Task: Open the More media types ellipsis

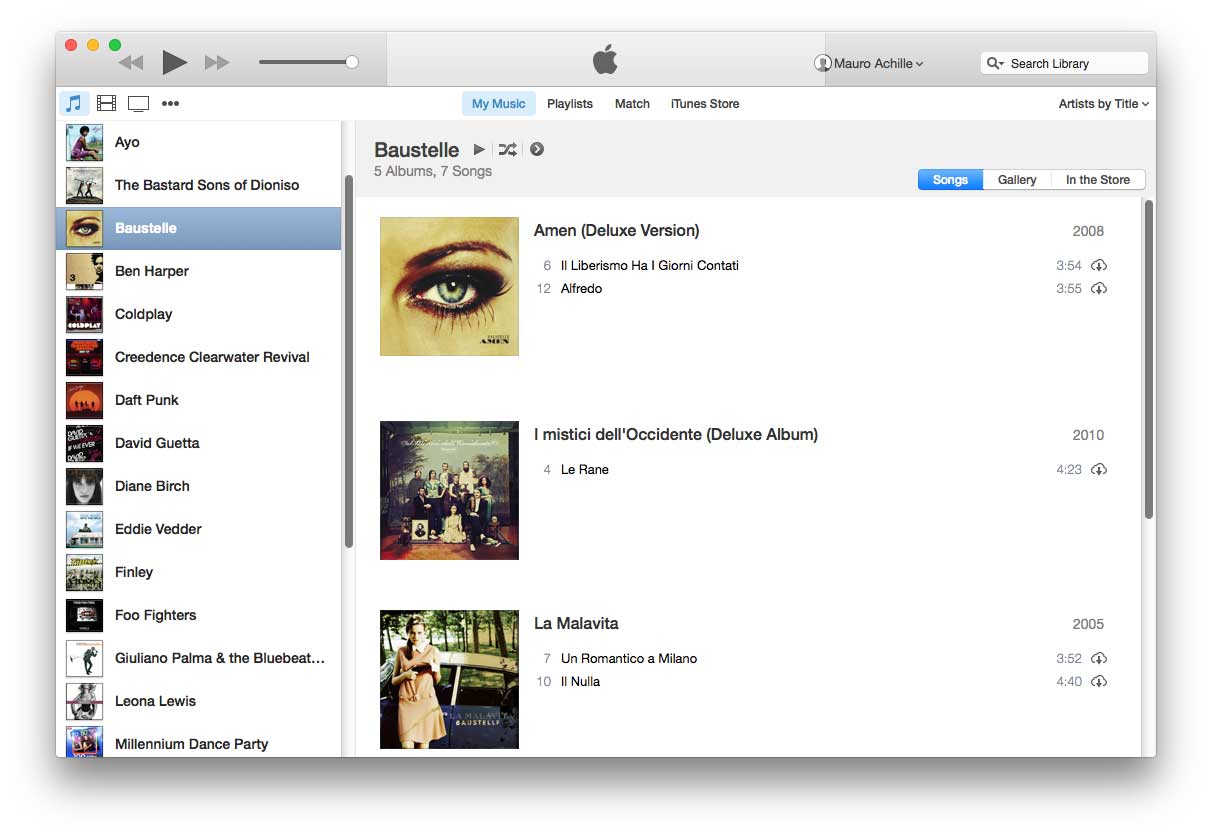Action: pos(170,103)
